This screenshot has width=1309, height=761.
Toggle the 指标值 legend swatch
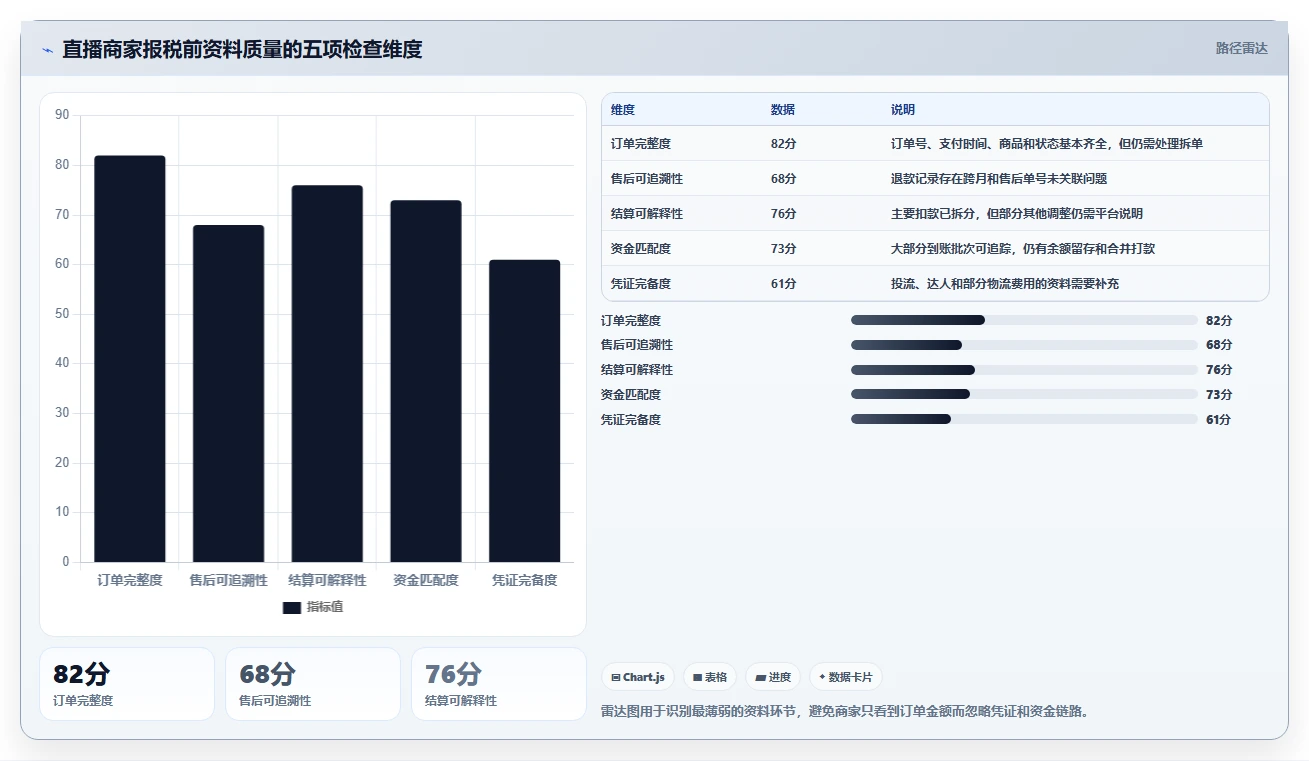pos(292,607)
